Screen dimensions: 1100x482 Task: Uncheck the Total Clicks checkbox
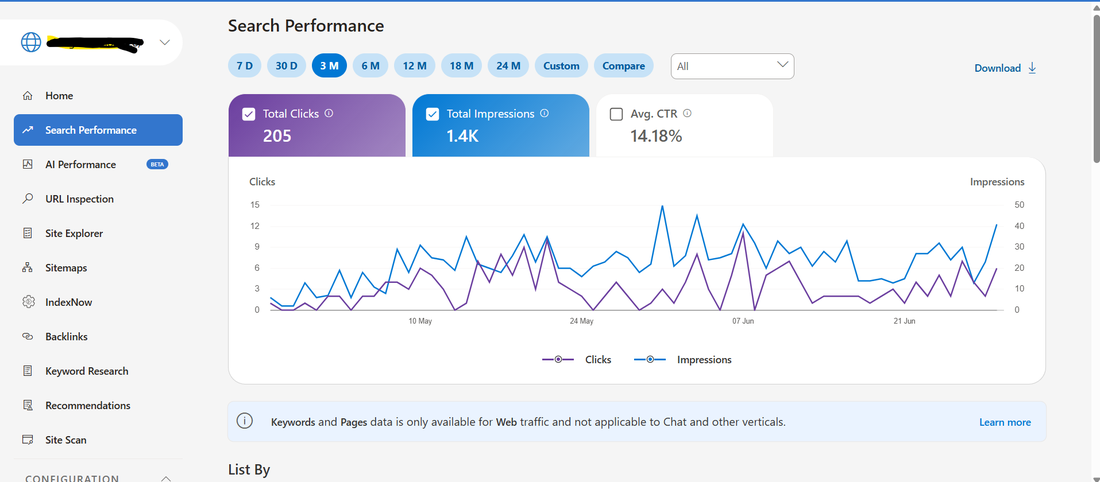(248, 114)
